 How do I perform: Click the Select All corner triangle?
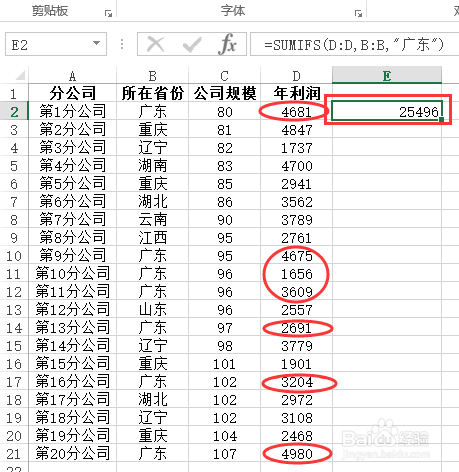pos(20,75)
